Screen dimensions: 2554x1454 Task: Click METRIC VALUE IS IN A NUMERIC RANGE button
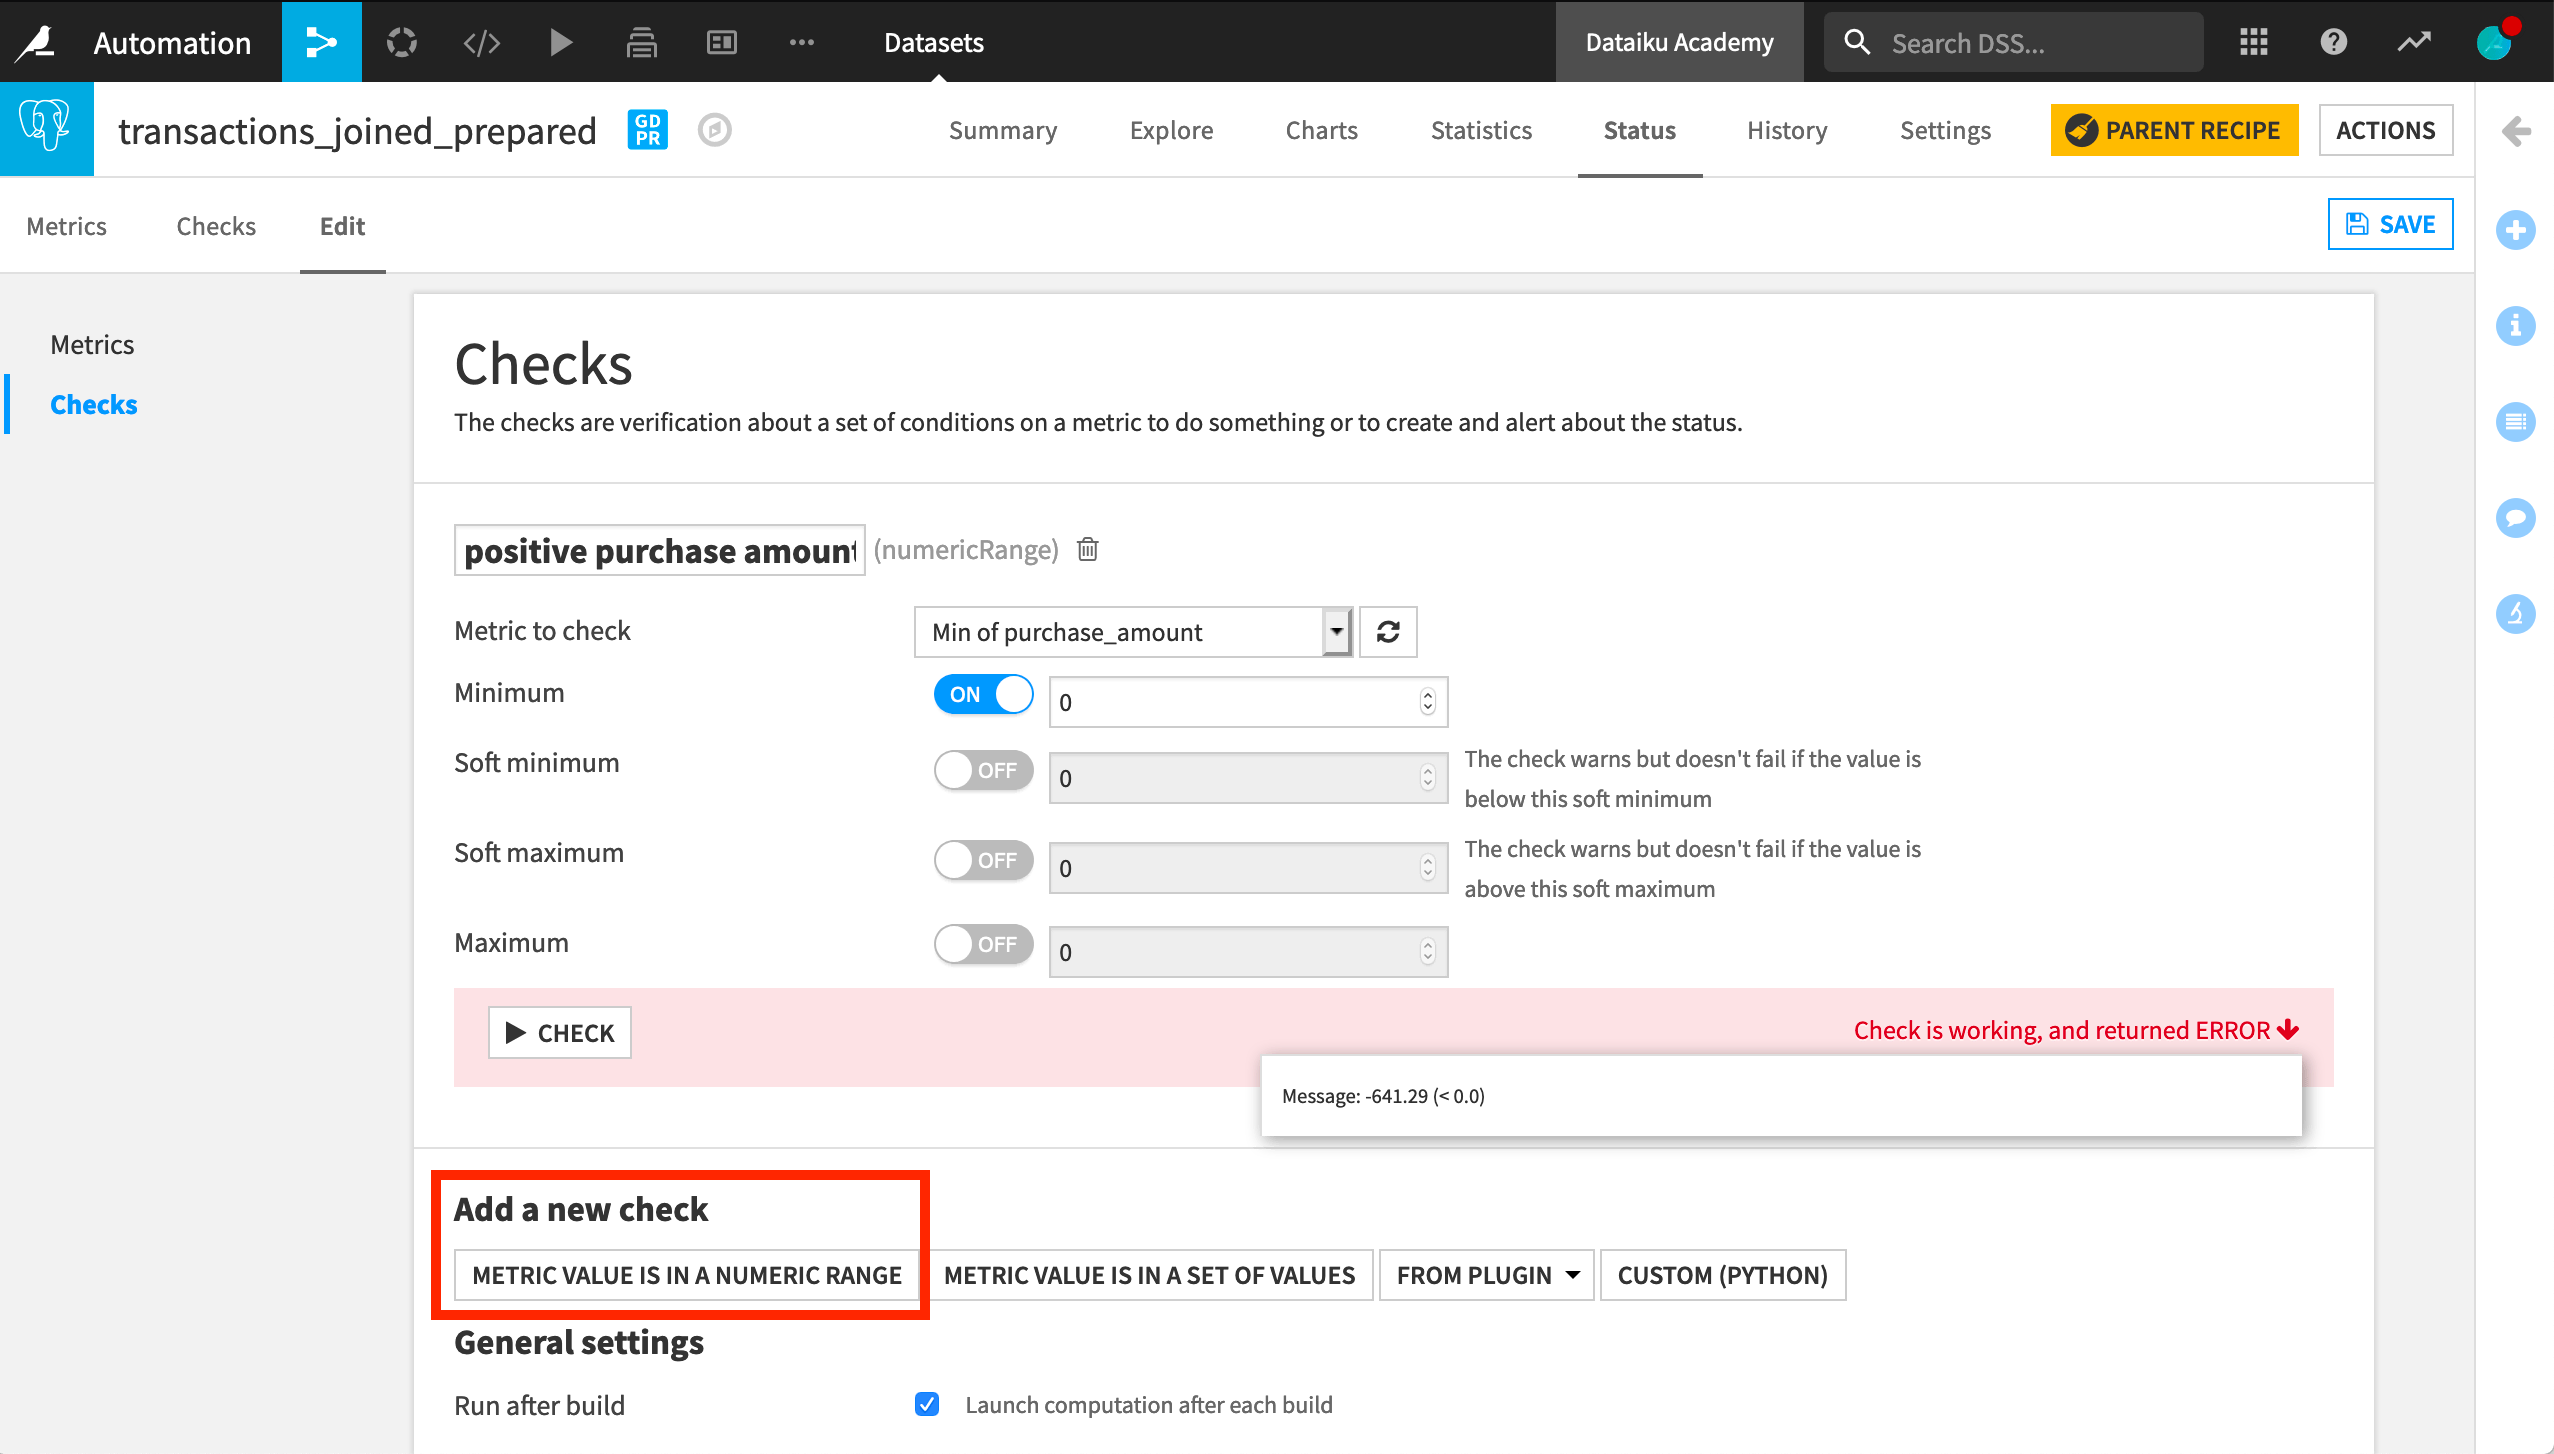click(x=686, y=1275)
